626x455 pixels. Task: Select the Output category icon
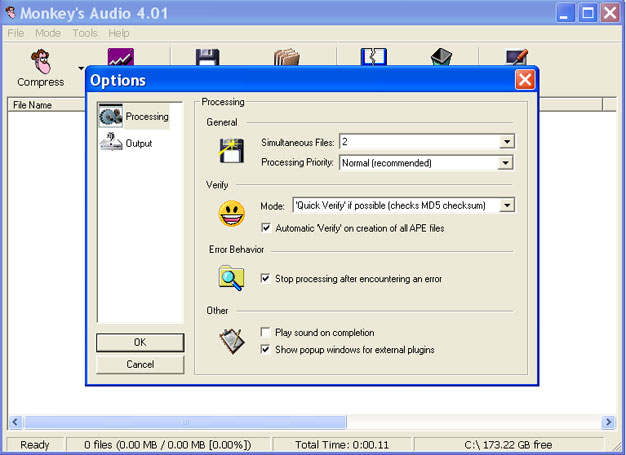click(x=111, y=142)
